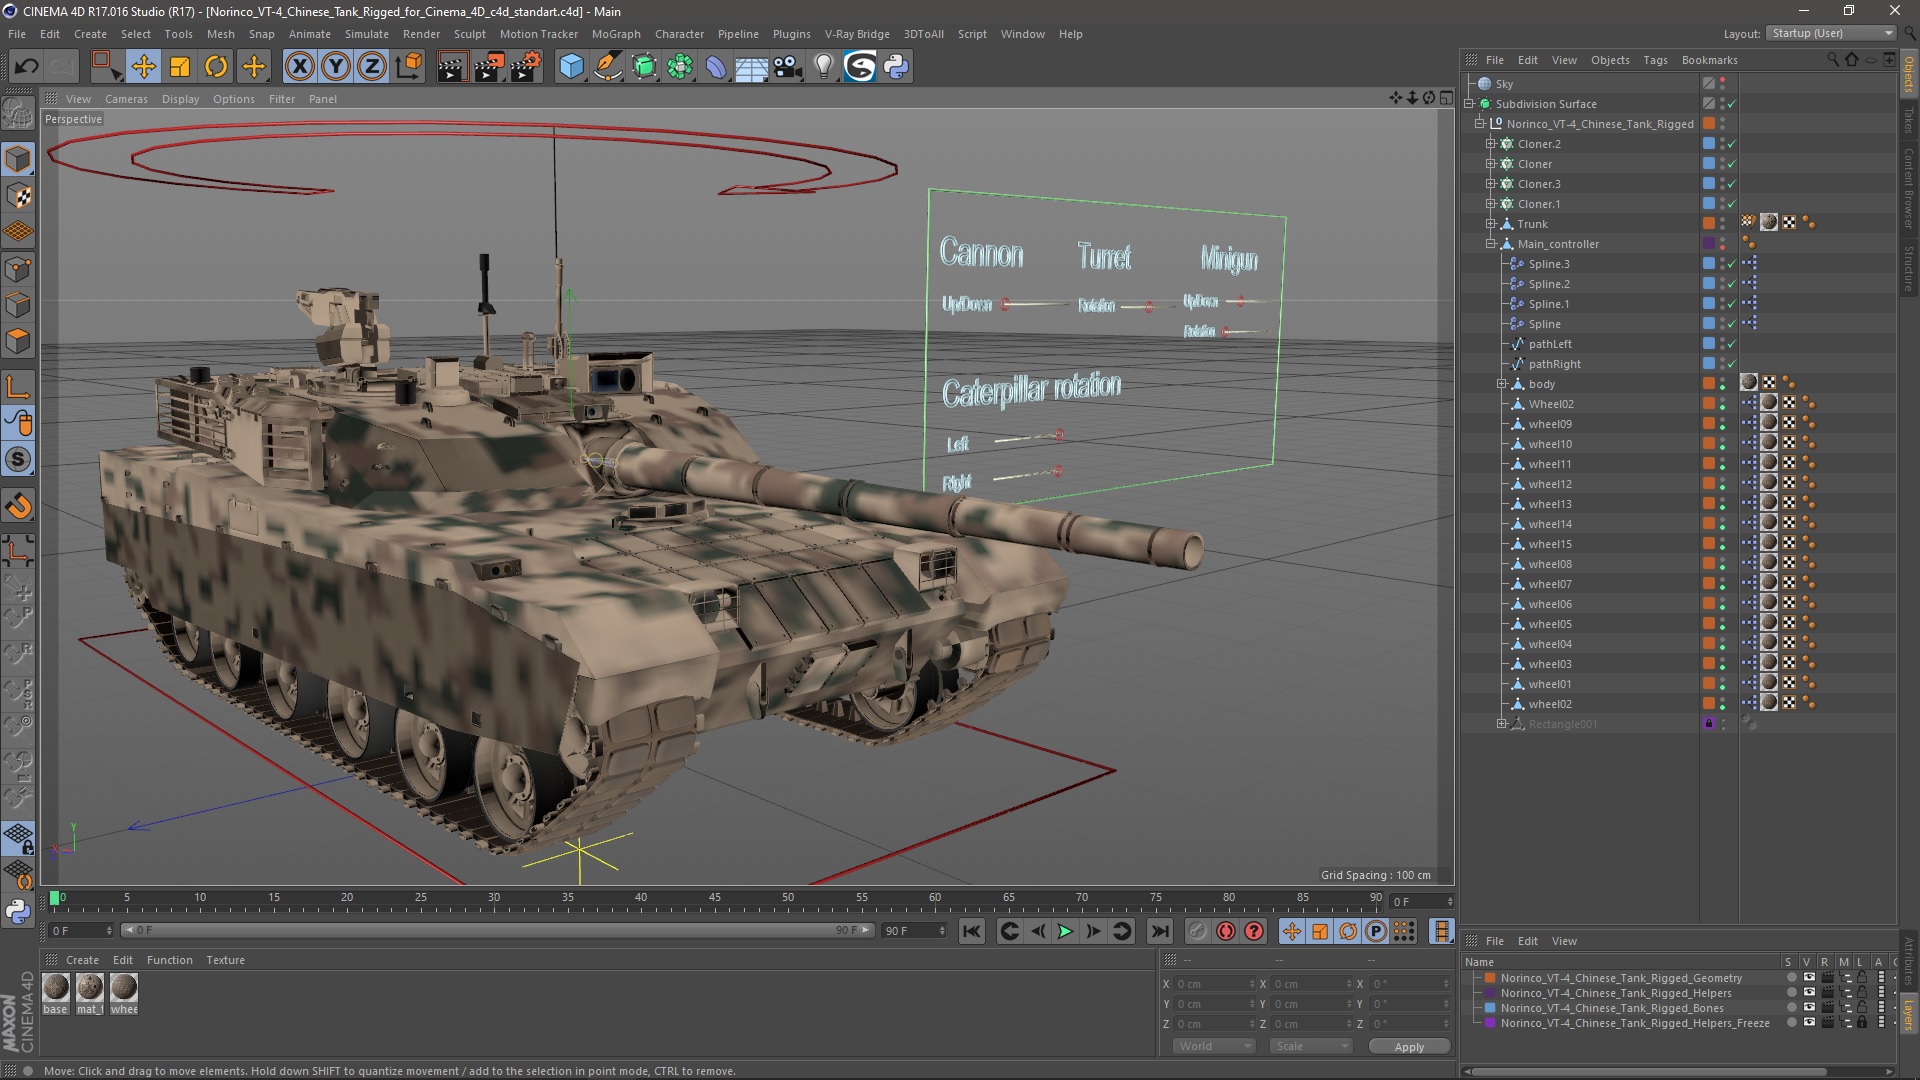Expand Trunk tree node

[1491, 224]
